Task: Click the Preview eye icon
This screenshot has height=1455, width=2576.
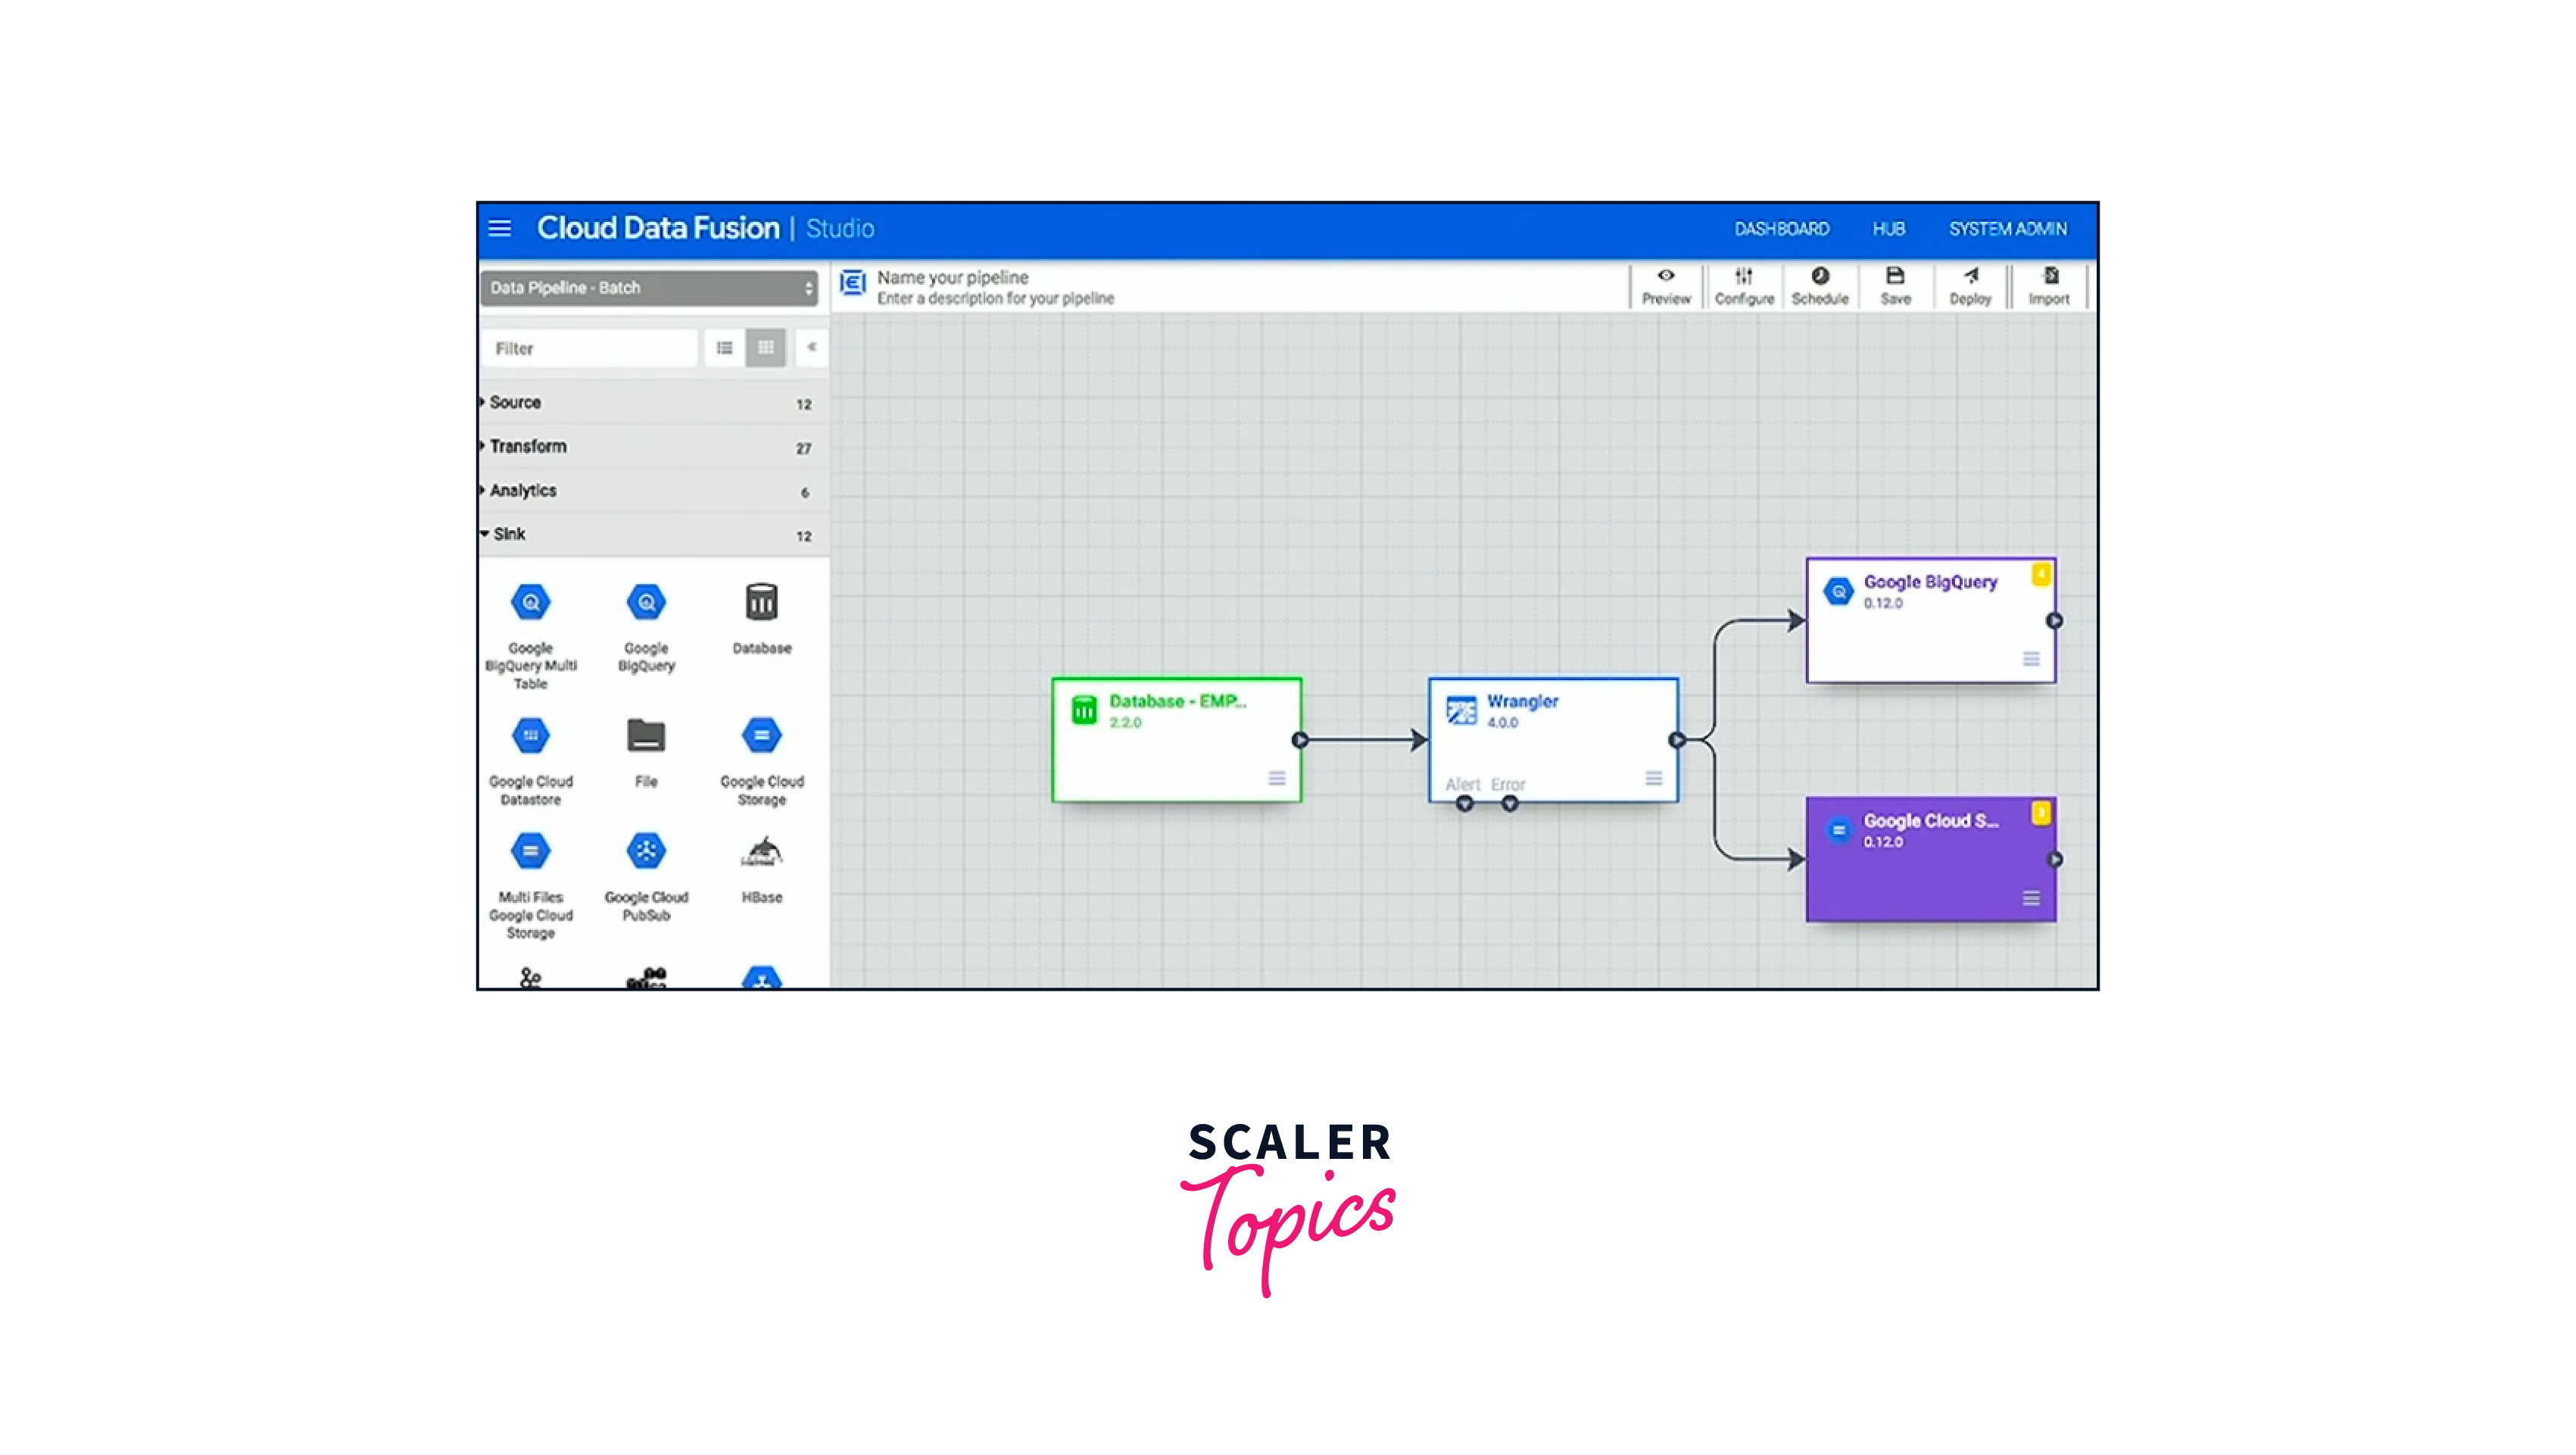Action: [1666, 276]
